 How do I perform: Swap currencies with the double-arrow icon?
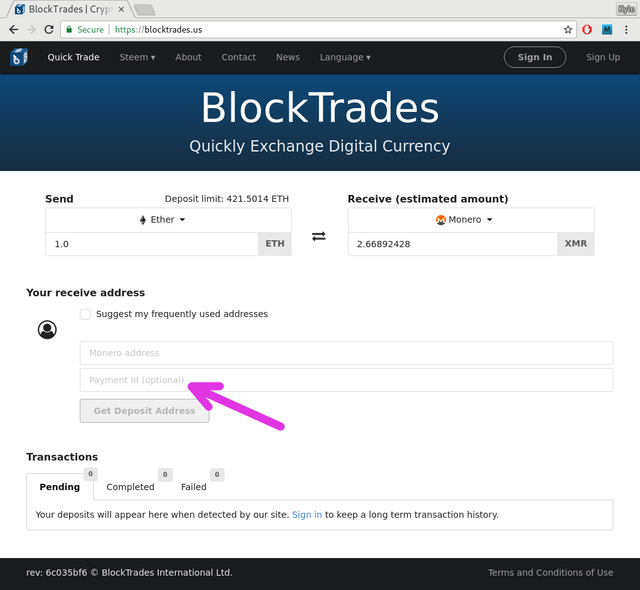point(319,236)
